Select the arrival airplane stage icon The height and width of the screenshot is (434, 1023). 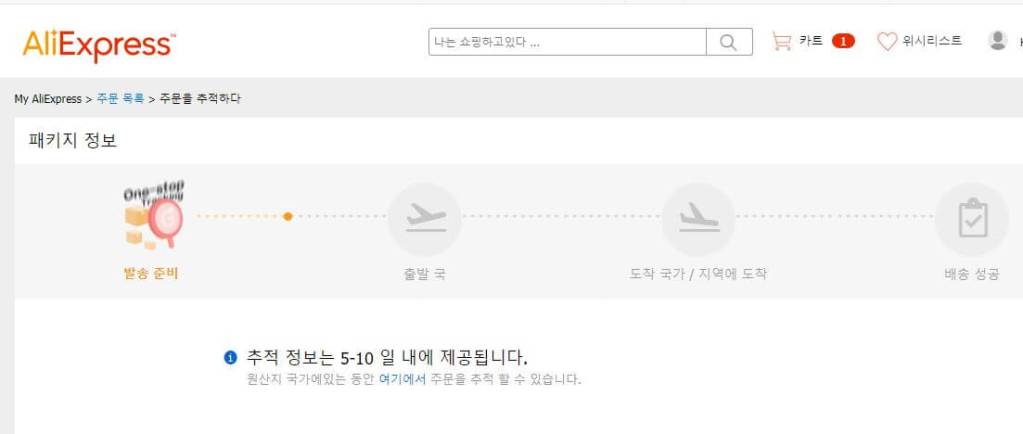point(698,219)
